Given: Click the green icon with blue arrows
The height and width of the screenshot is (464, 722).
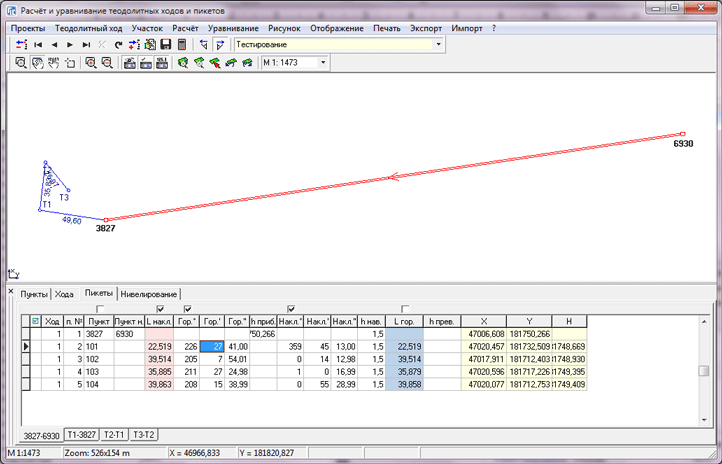Looking at the screenshot, I should point(231,63).
